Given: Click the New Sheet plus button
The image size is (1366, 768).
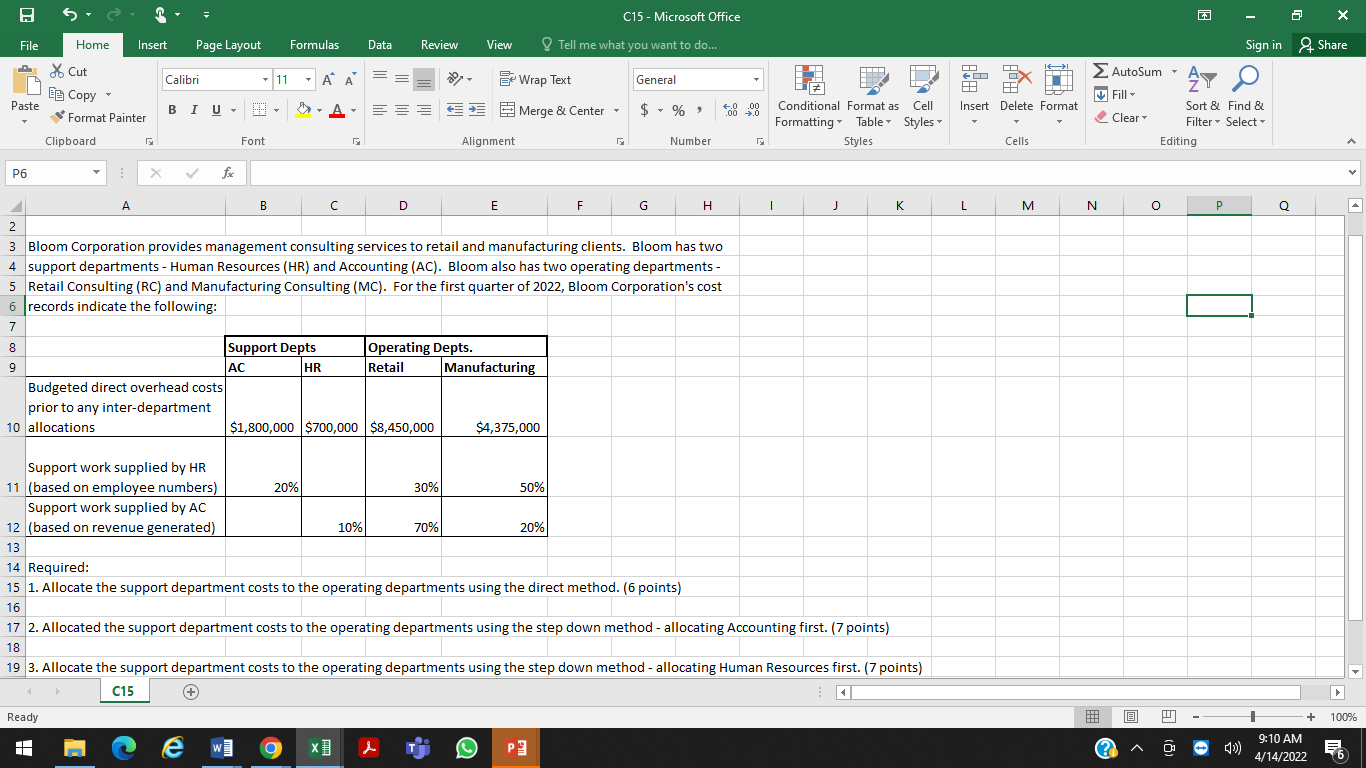Looking at the screenshot, I should pyautogui.click(x=190, y=690).
